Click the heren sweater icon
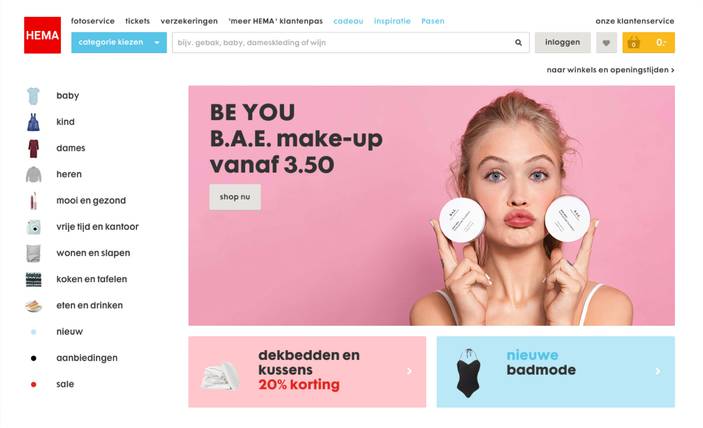 coord(34,175)
